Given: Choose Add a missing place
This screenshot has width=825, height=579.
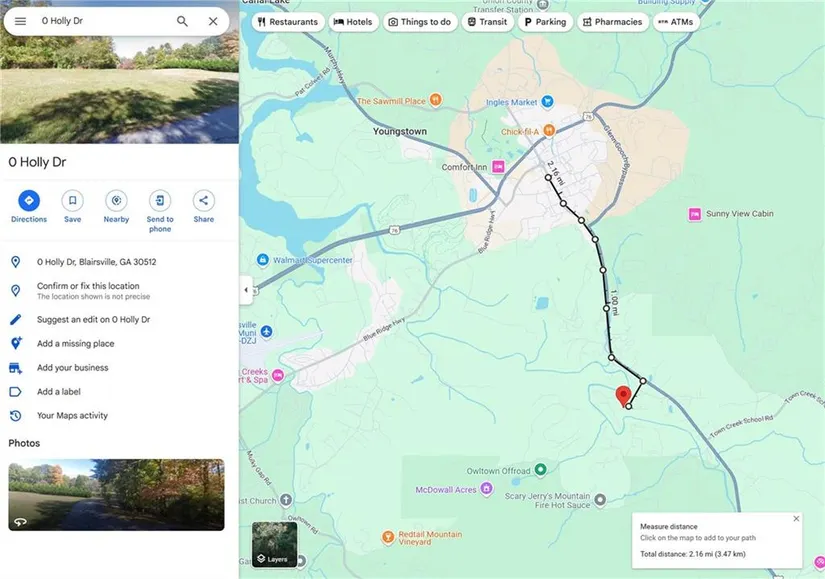Looking at the screenshot, I should [75, 344].
